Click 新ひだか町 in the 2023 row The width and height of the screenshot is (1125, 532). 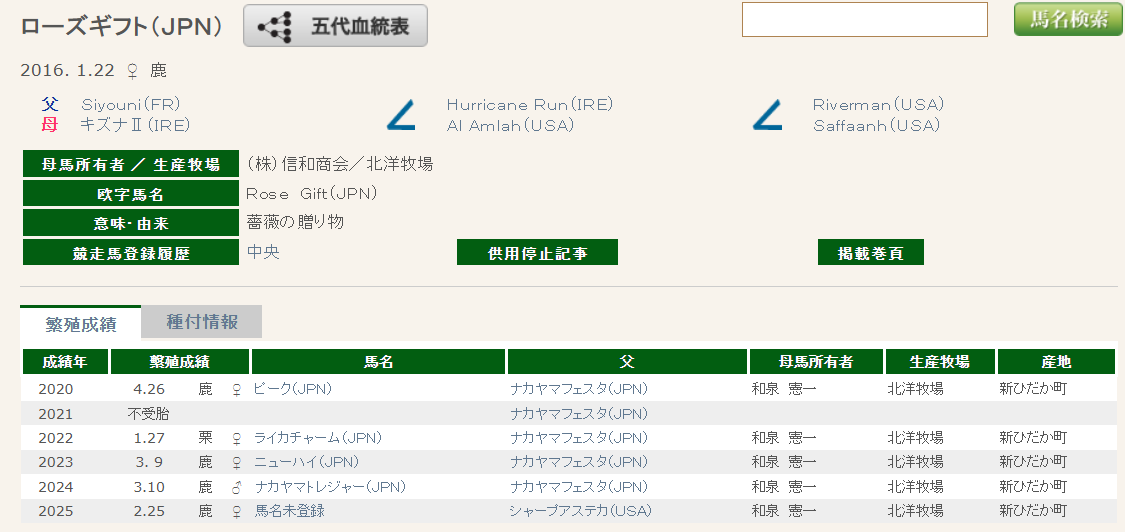pos(1033,461)
